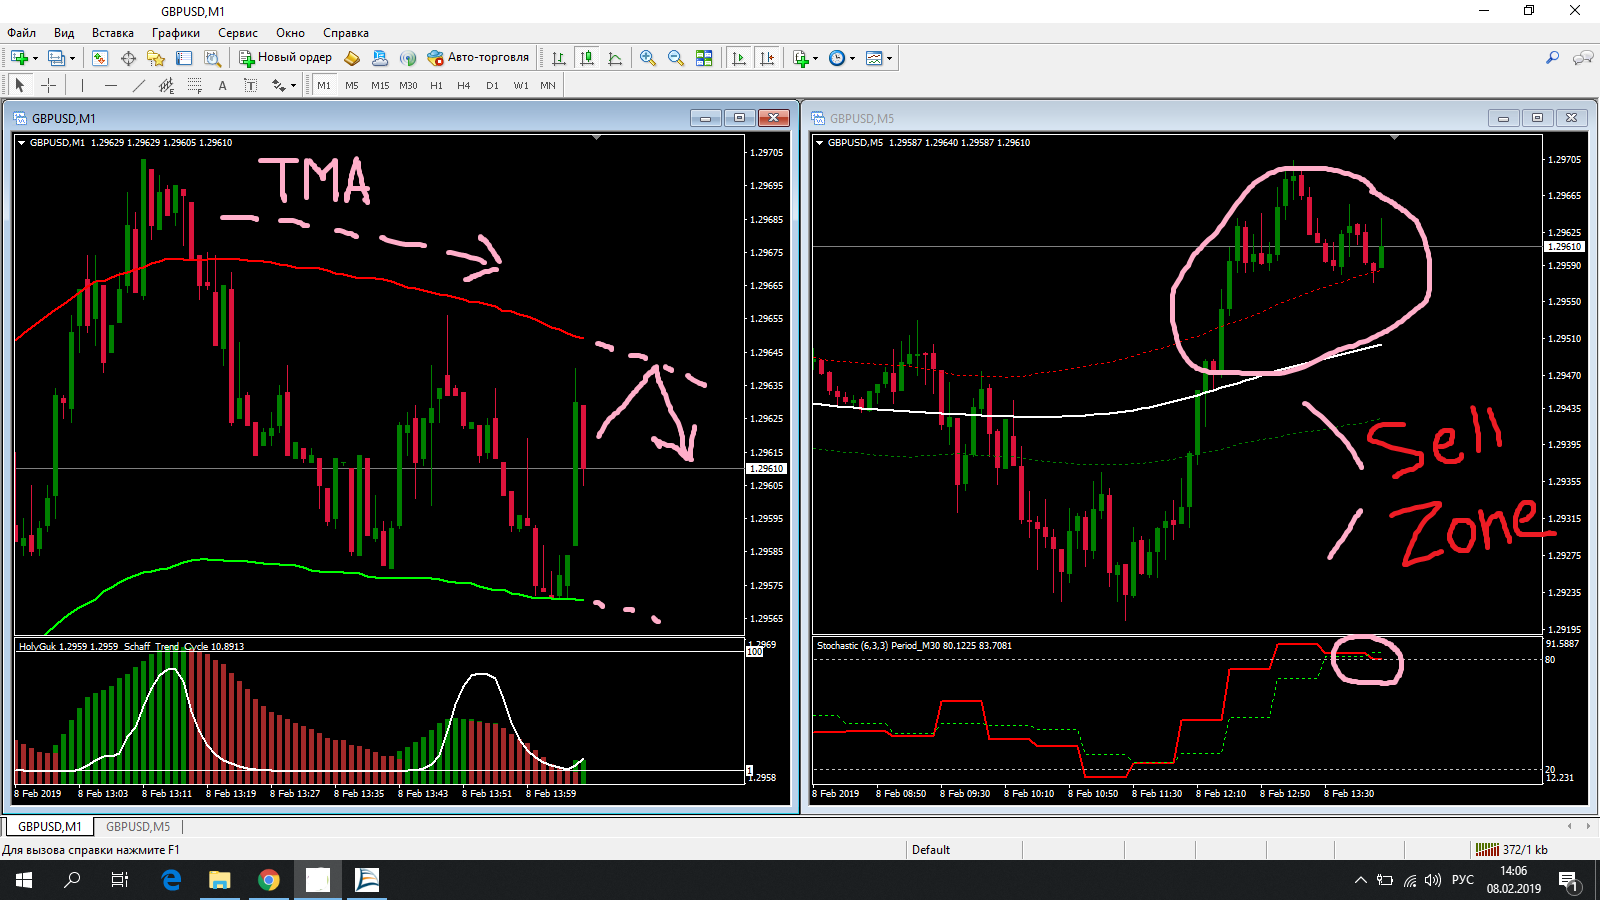The width and height of the screenshot is (1600, 900).
Task: Select the equidistant channel tool
Action: [x=166, y=85]
